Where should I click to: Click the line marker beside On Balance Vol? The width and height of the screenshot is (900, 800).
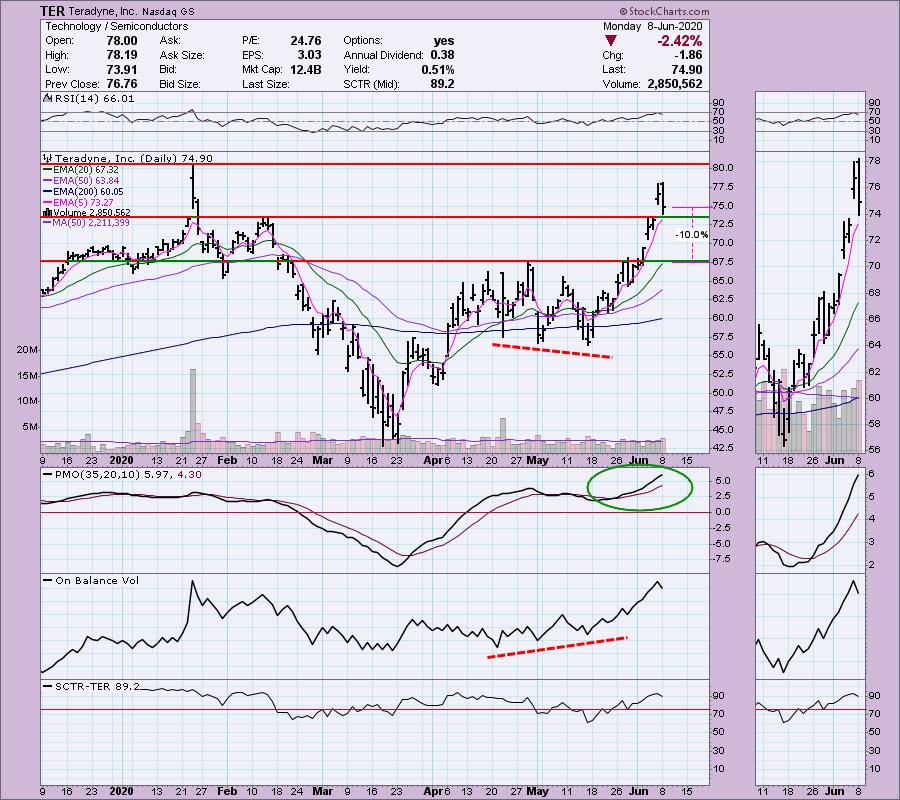47,581
